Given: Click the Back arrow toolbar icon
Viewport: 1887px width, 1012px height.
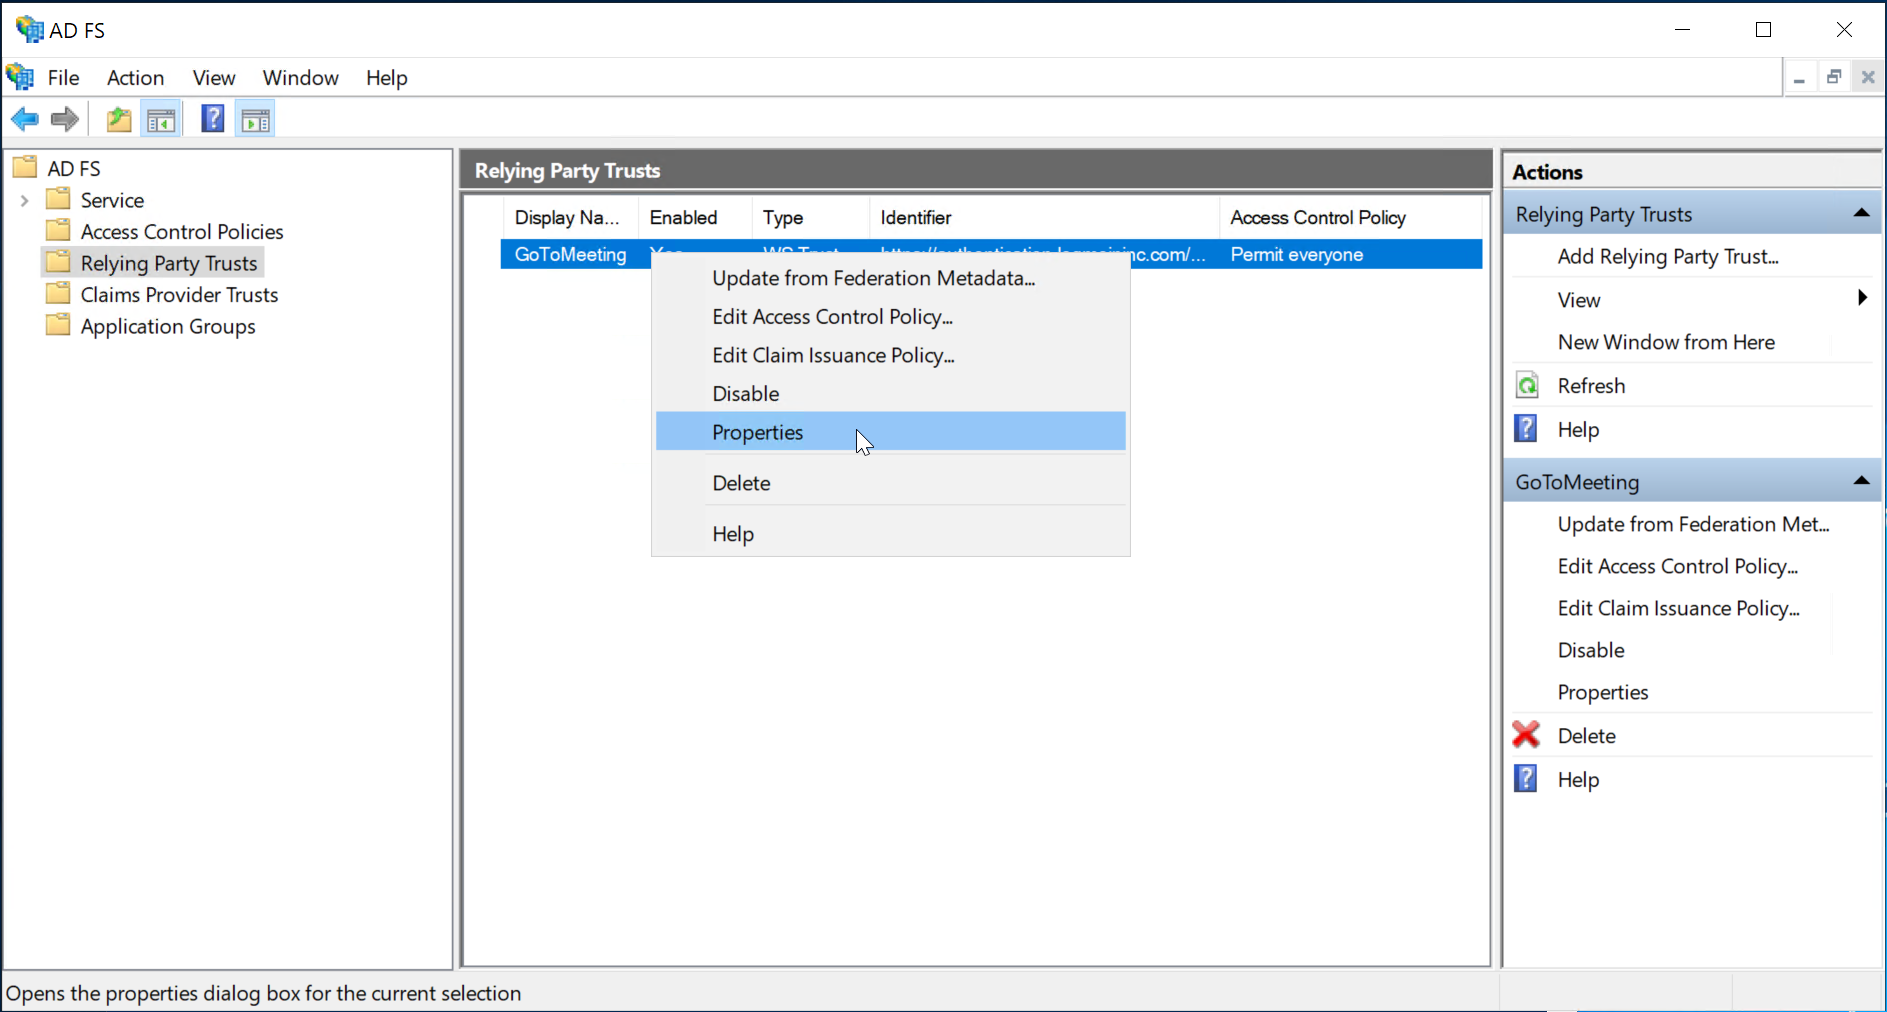Looking at the screenshot, I should point(25,120).
